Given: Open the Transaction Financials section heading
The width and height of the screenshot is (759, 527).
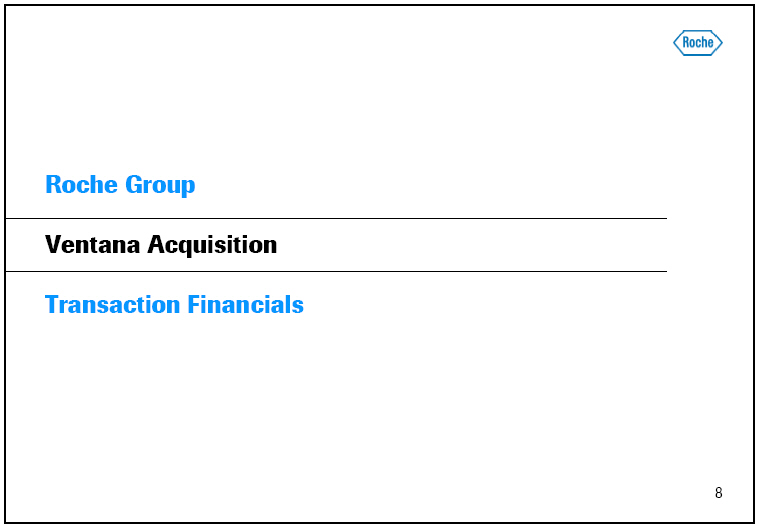Looking at the screenshot, I should click(174, 304).
